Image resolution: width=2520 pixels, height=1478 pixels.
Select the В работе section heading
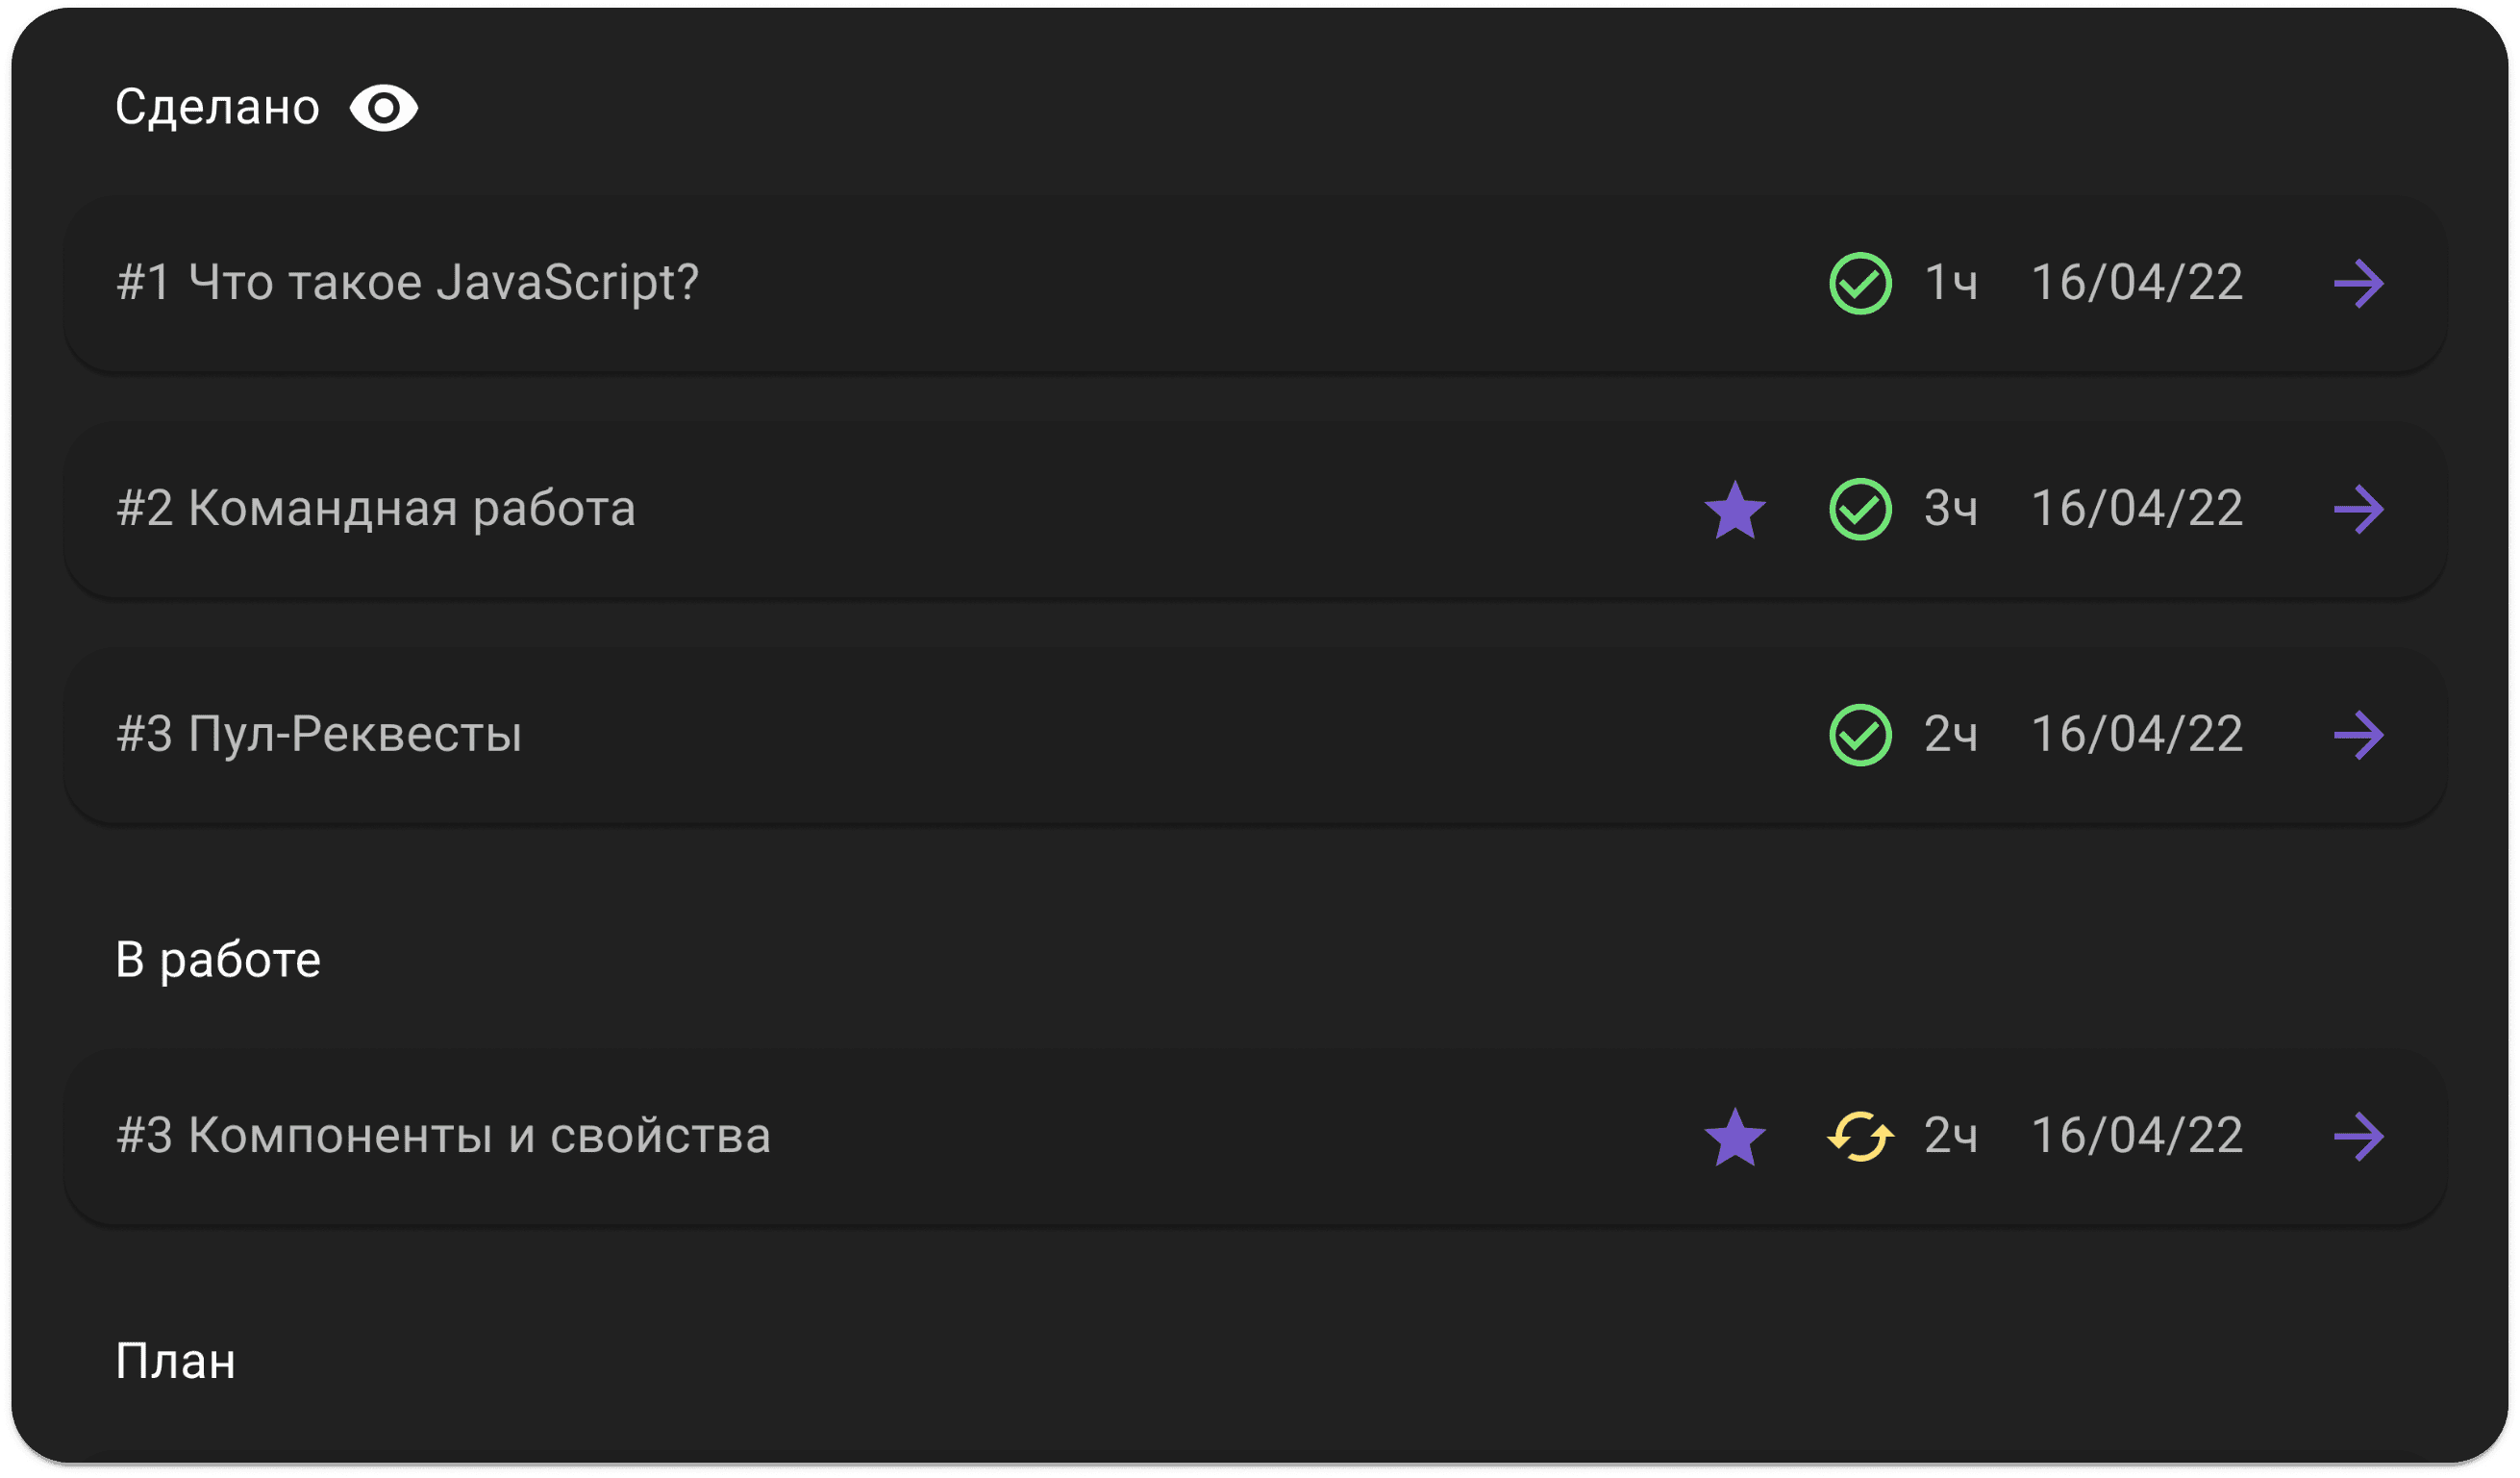(x=218, y=960)
